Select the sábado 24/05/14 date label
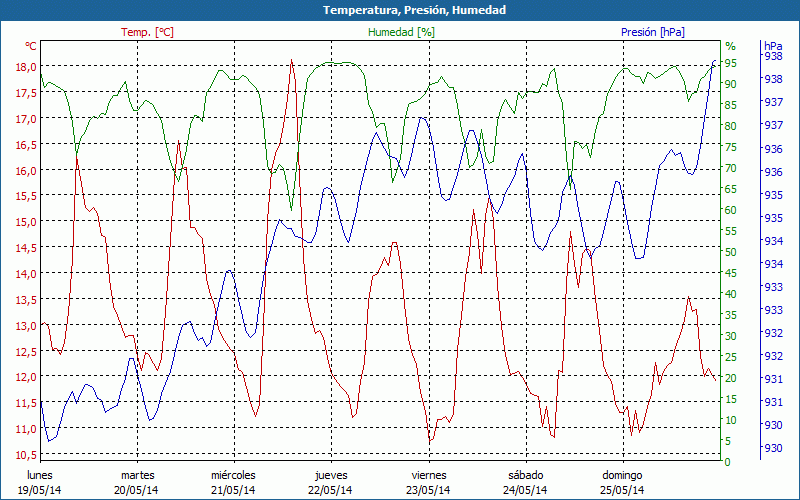800x500 pixels. (x=525, y=482)
